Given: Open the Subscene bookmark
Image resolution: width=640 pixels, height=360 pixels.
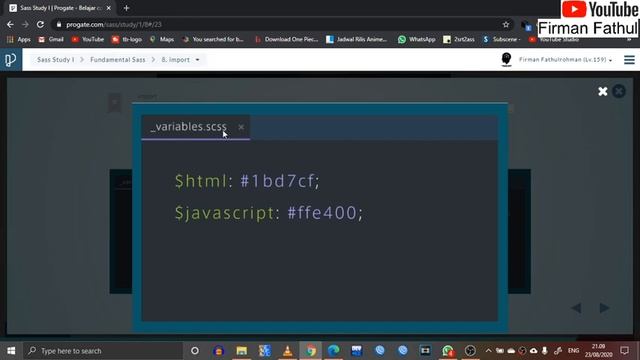Looking at the screenshot, I should click(502, 39).
